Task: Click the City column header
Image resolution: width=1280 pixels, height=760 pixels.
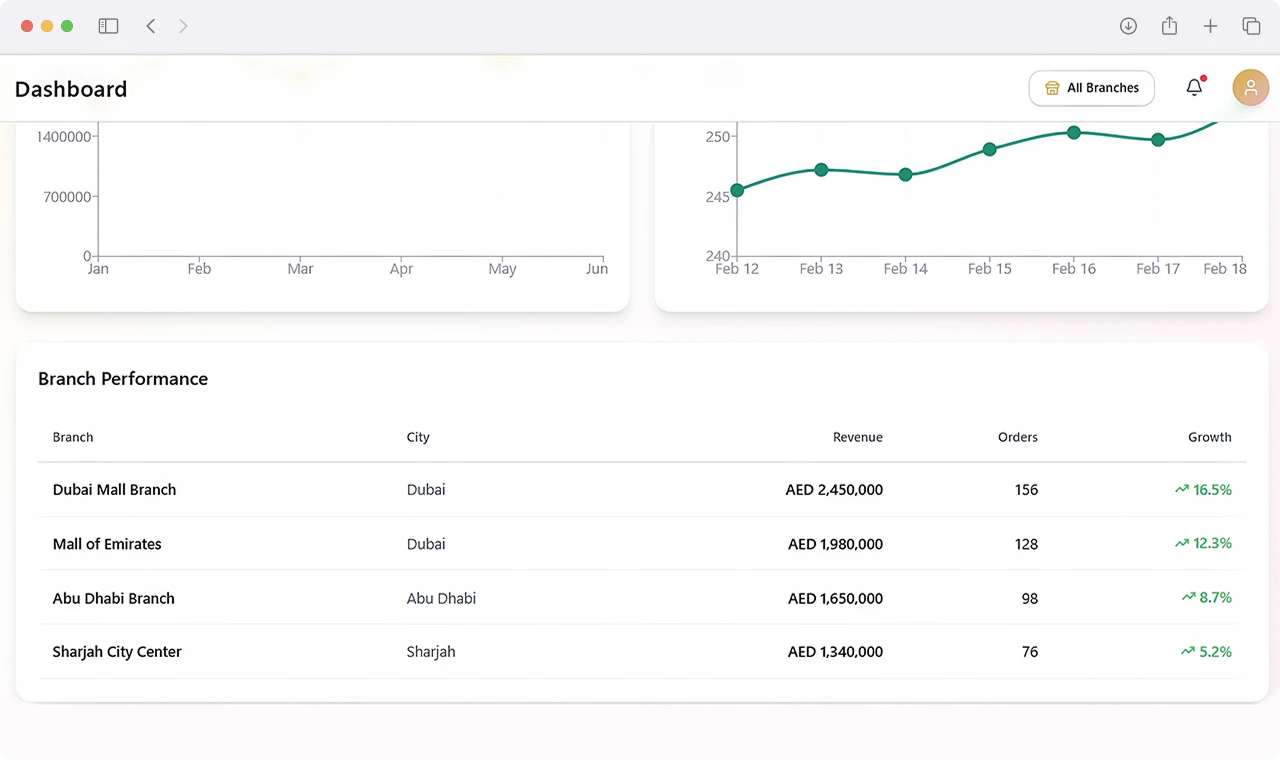Action: (418, 437)
